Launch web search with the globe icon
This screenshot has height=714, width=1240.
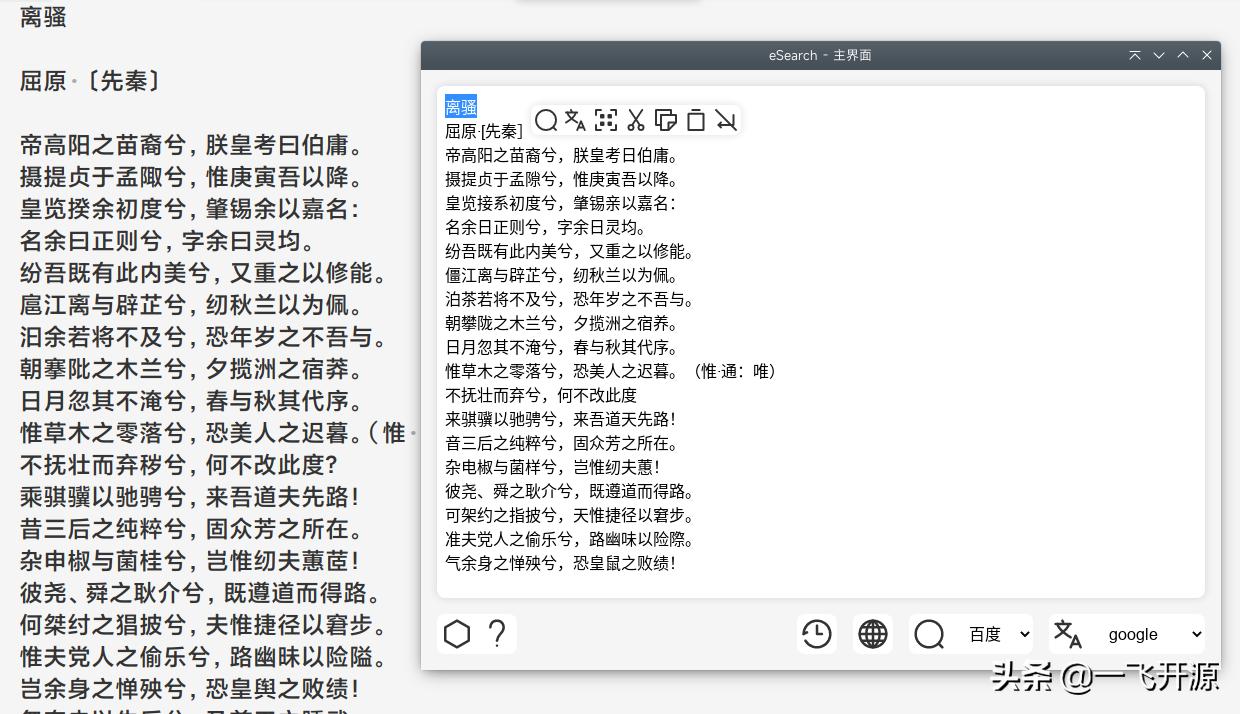872,634
